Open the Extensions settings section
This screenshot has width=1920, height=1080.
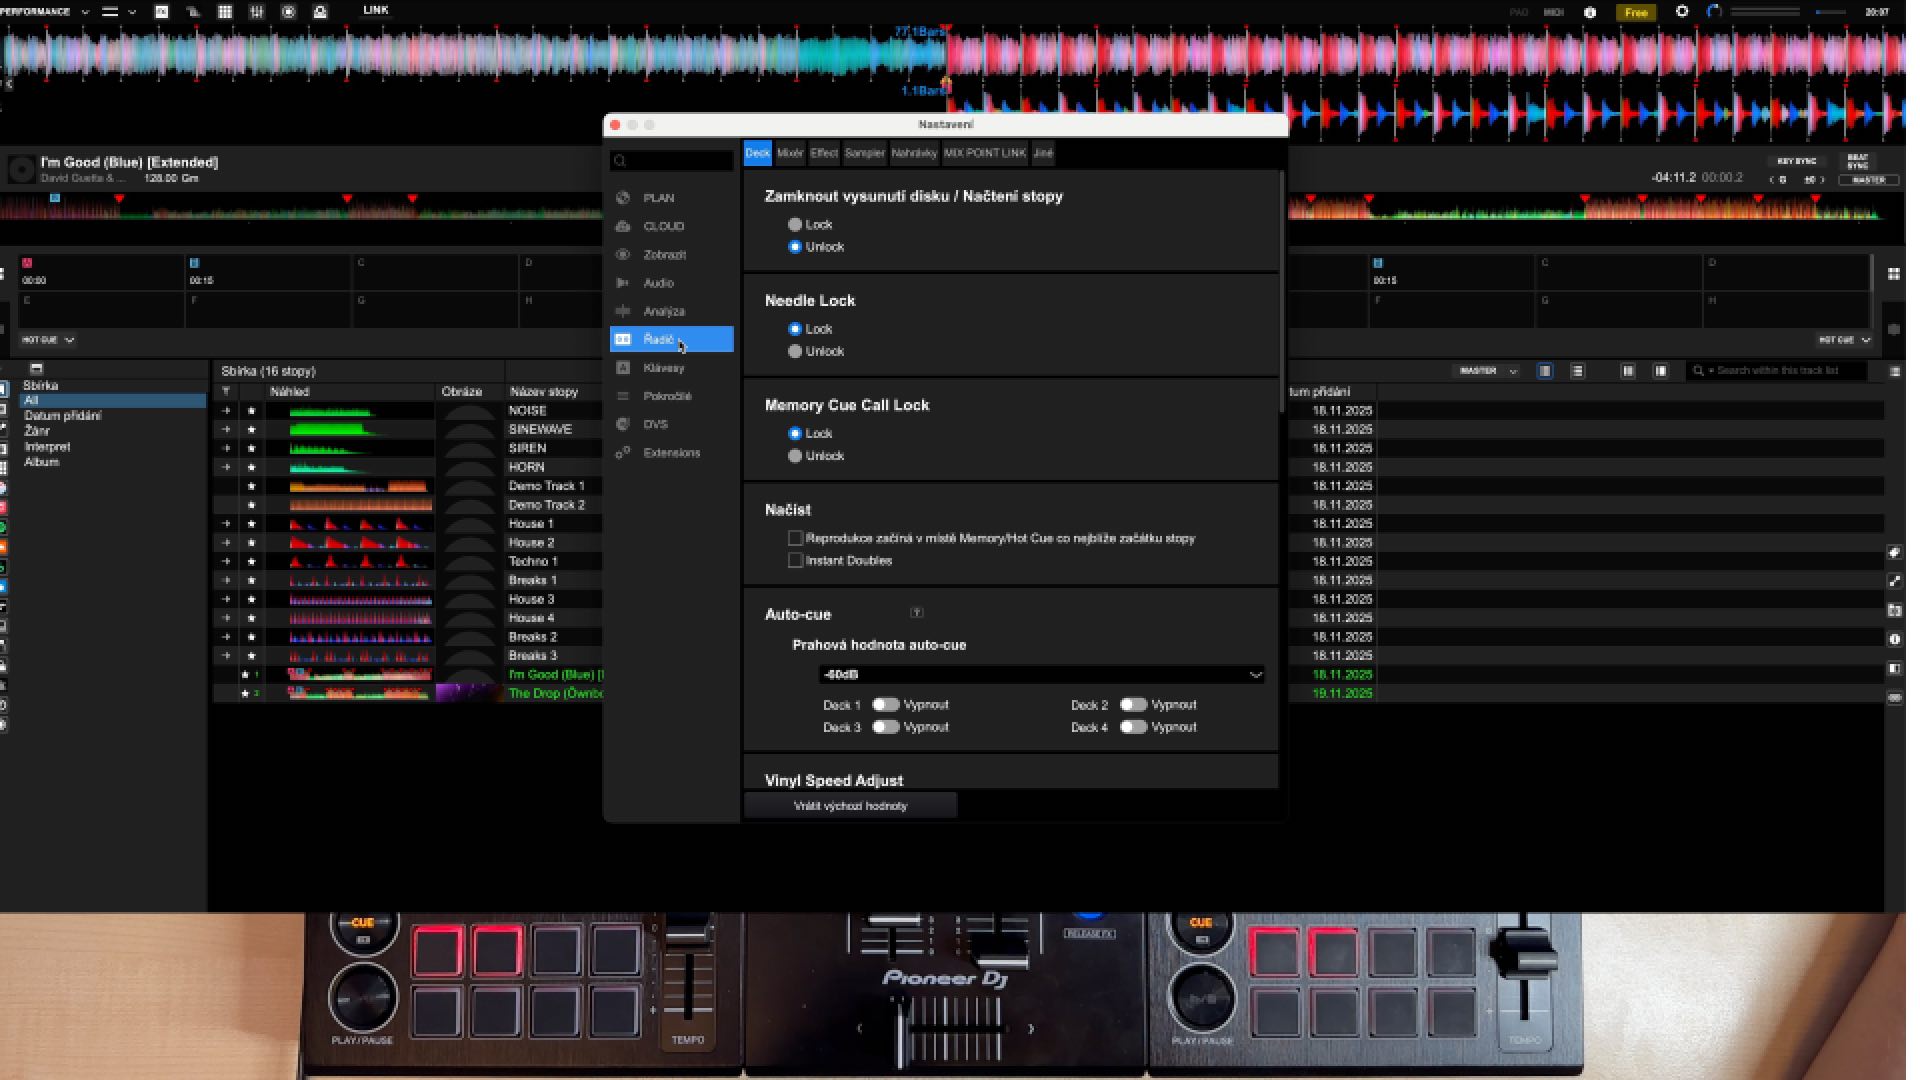(x=671, y=454)
